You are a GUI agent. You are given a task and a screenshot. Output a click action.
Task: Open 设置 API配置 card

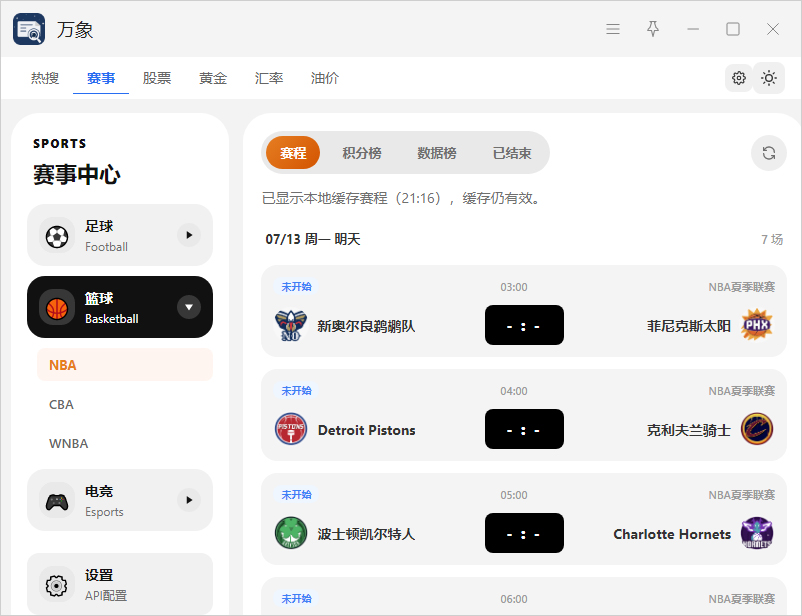[120, 584]
